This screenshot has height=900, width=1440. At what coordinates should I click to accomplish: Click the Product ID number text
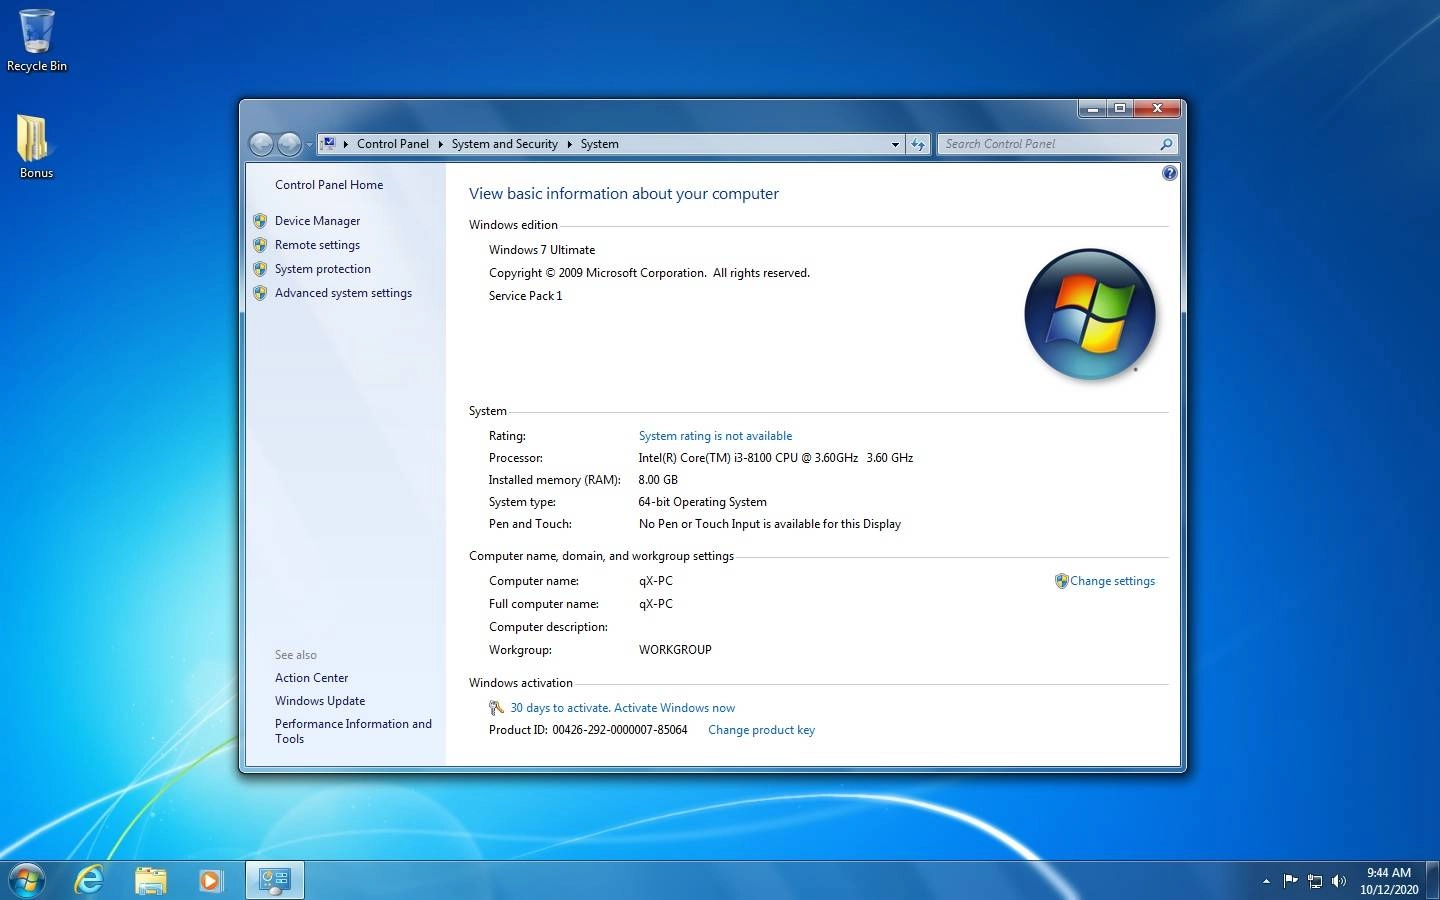tap(620, 730)
